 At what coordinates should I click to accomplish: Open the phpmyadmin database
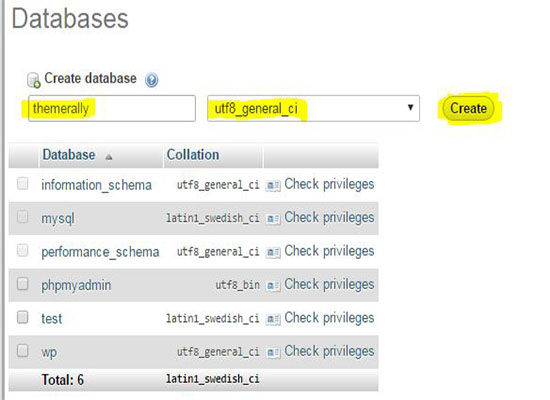76,285
